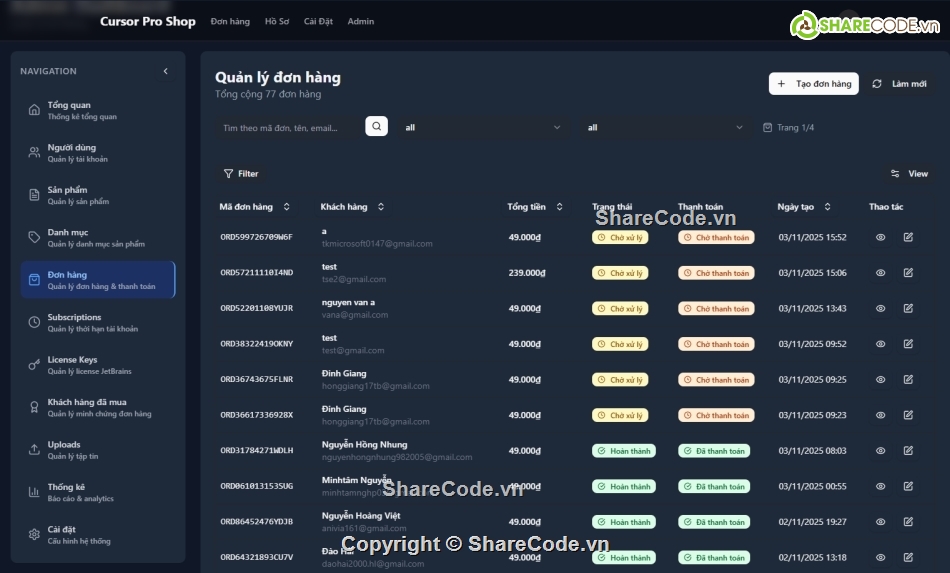
Task: Edit order ORD31784271WDLH
Action: [908, 451]
